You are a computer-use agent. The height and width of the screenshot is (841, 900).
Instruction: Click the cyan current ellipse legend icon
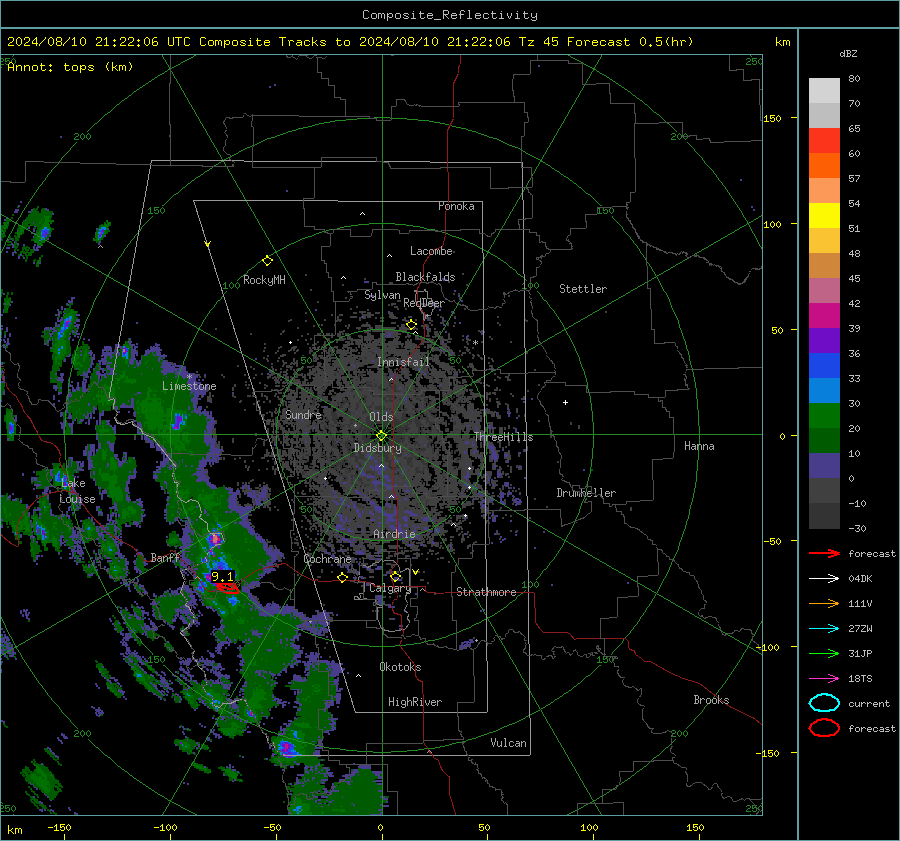[x=824, y=703]
